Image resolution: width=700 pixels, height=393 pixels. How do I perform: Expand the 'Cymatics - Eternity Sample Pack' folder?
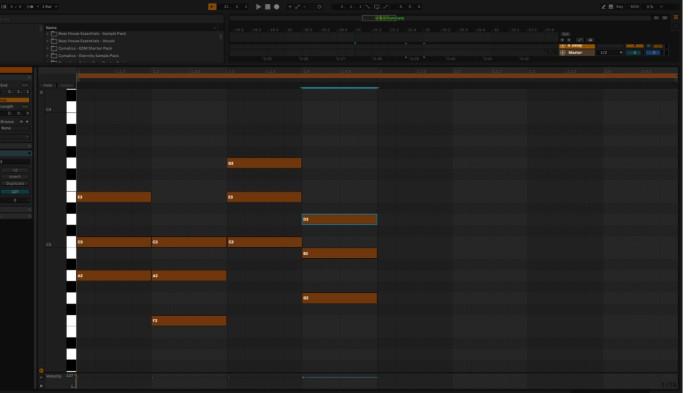tap(47, 56)
